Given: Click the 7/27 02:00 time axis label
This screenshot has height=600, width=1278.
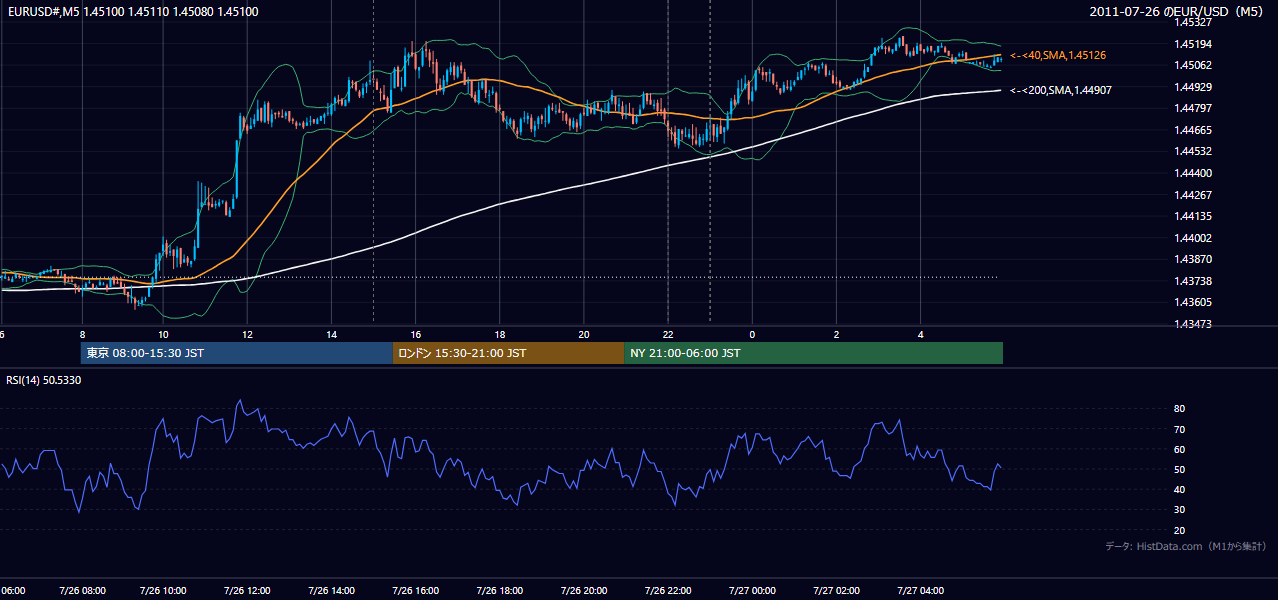Looking at the screenshot, I should coord(836,591).
